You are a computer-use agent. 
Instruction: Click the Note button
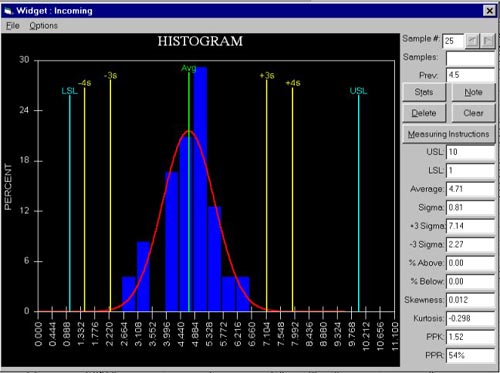pyautogui.click(x=473, y=92)
